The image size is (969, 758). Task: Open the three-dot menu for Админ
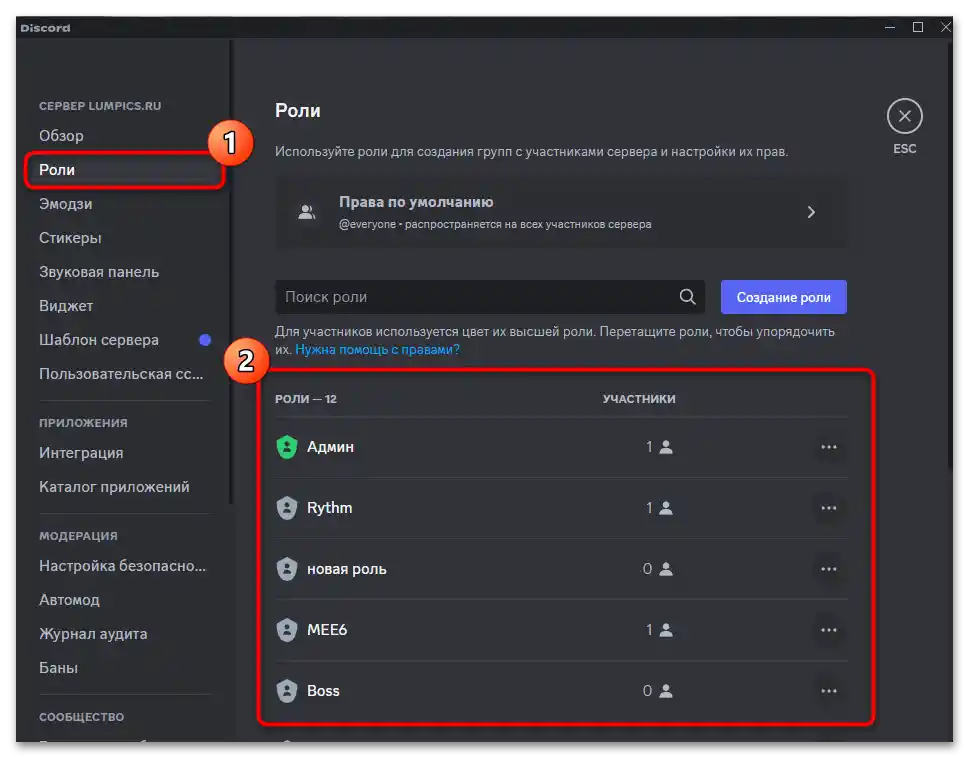pyautogui.click(x=828, y=447)
